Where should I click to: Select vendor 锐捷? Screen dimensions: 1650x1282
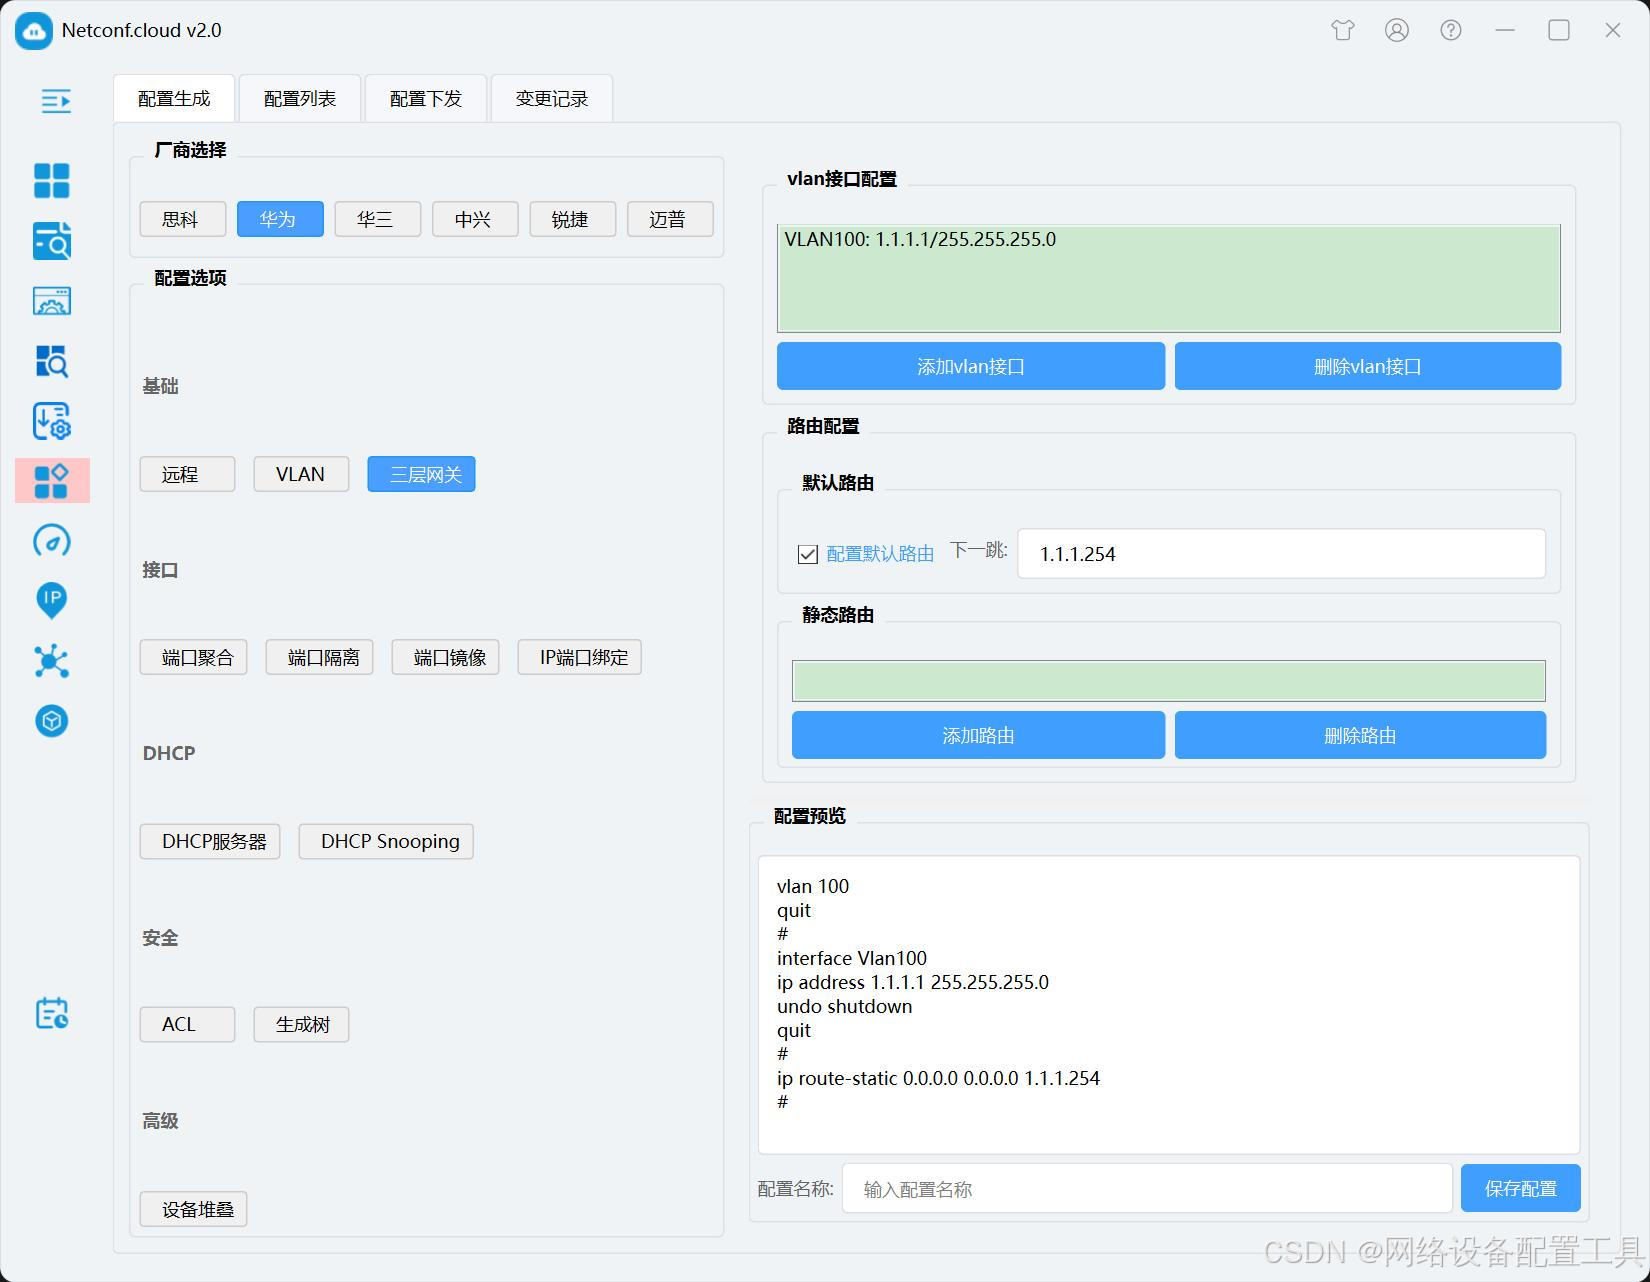pyautogui.click(x=573, y=219)
